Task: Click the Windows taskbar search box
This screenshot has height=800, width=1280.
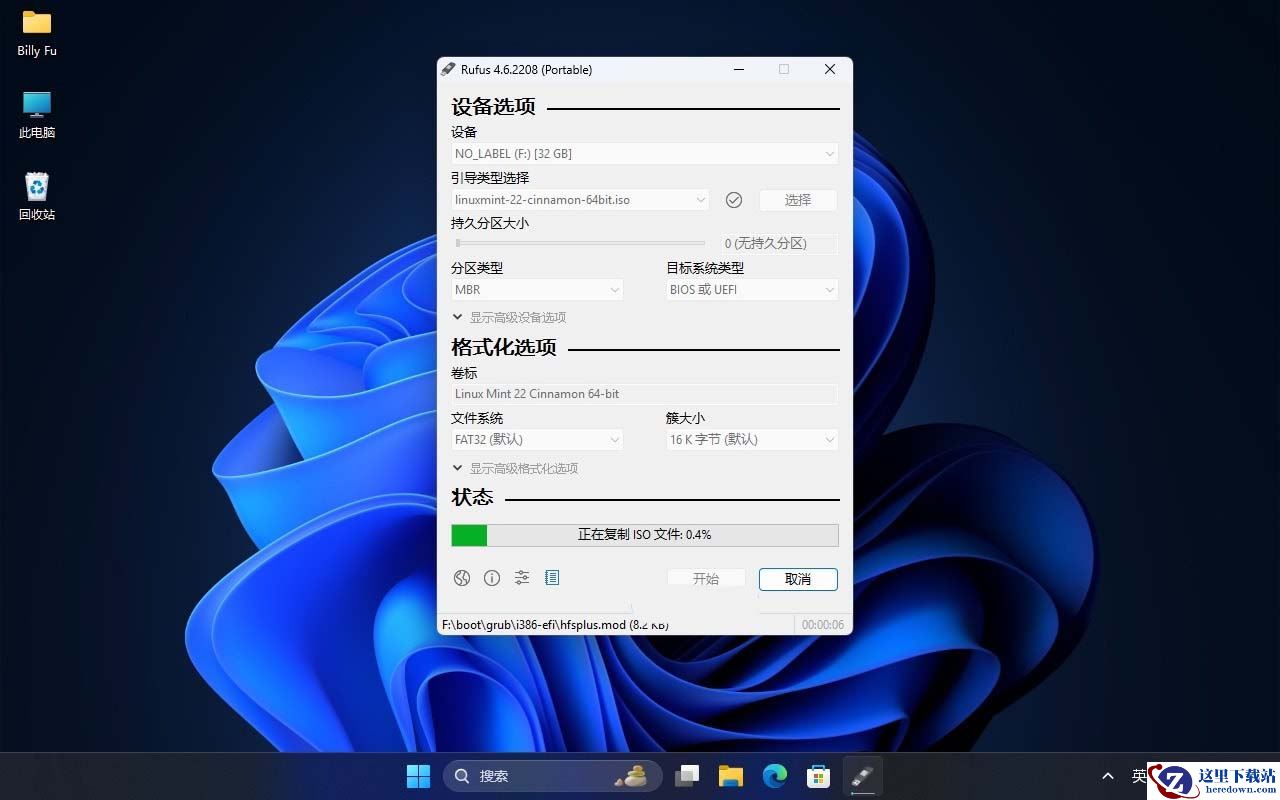Action: 553,776
